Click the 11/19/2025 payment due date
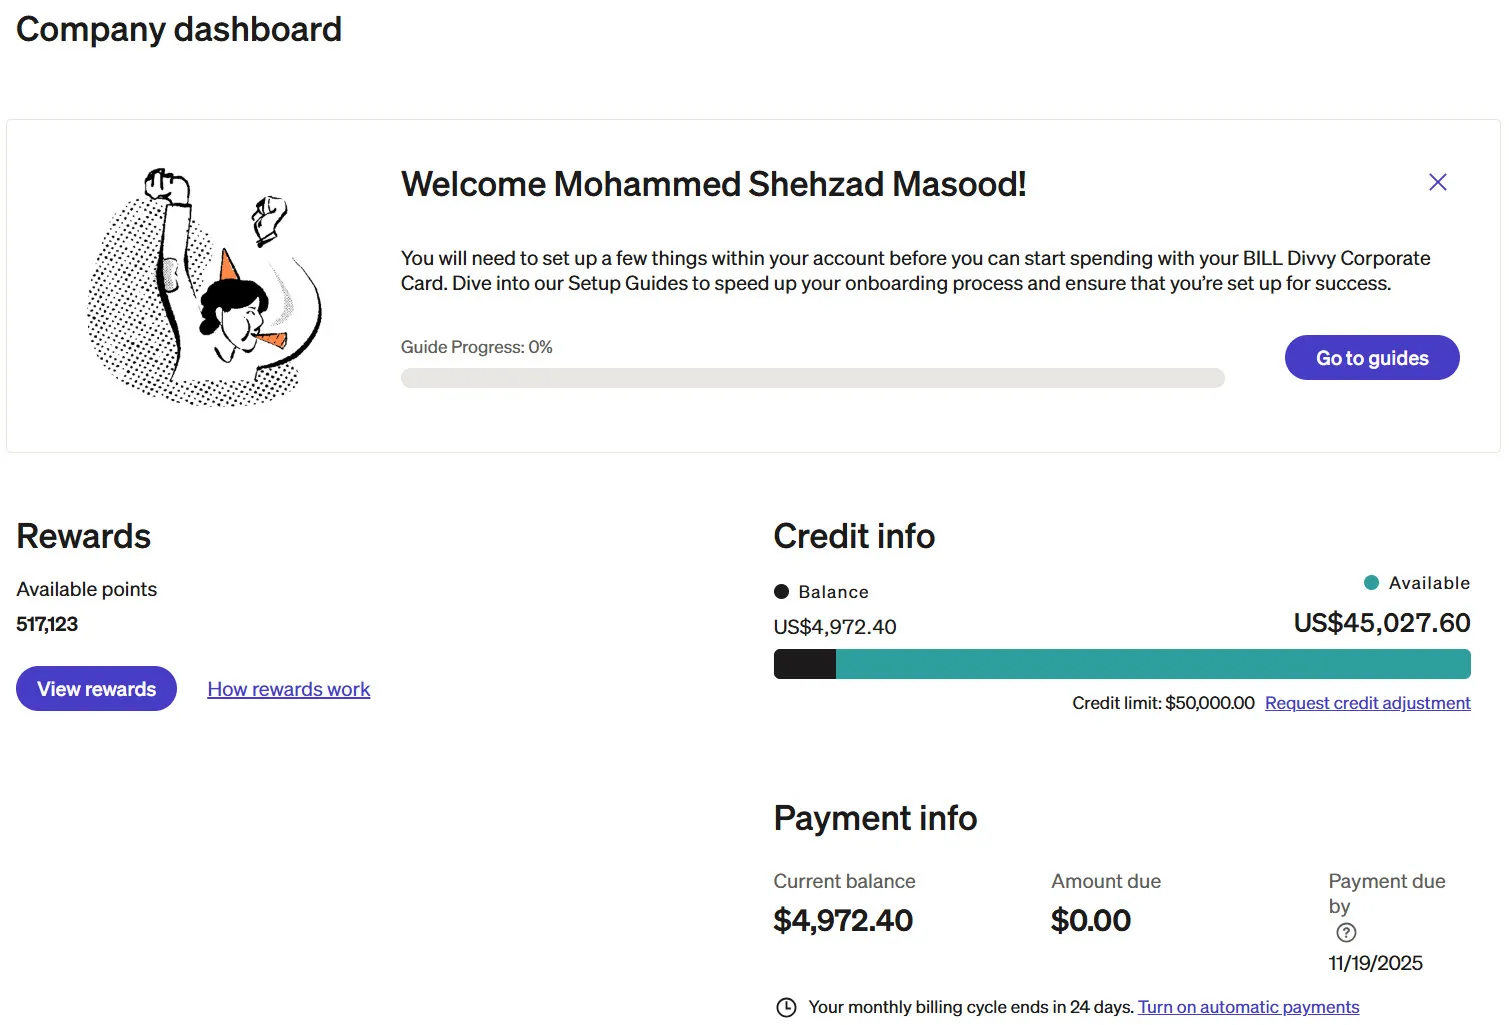Image resolution: width=1509 pixels, height=1025 pixels. pyautogui.click(x=1375, y=963)
